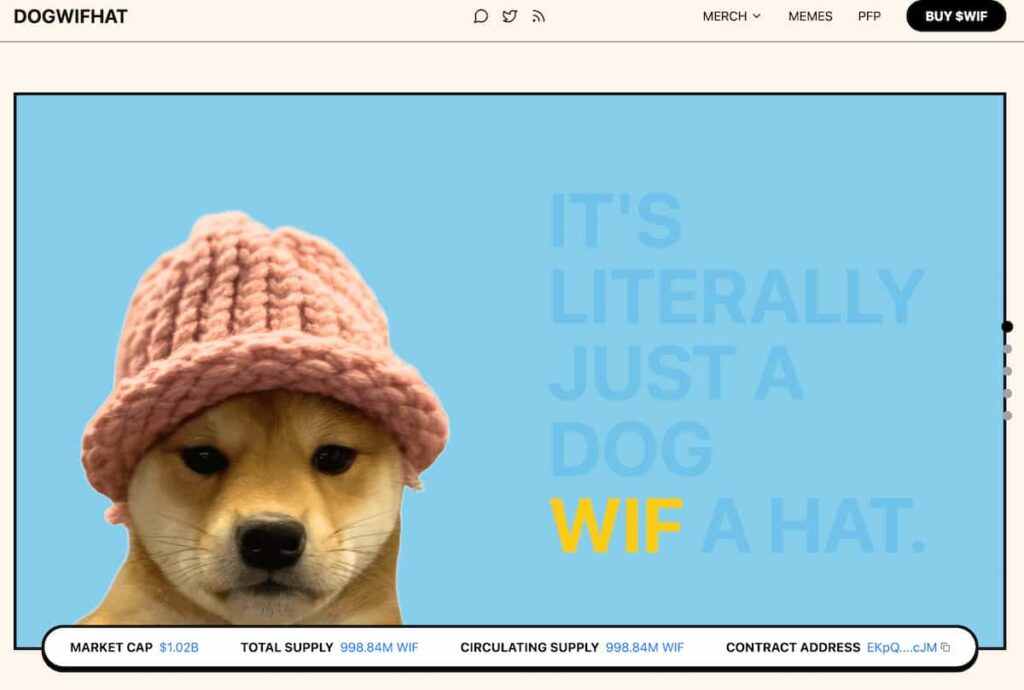Click the total supply 998.84M WIF value
This screenshot has width=1024, height=690.
[379, 648]
